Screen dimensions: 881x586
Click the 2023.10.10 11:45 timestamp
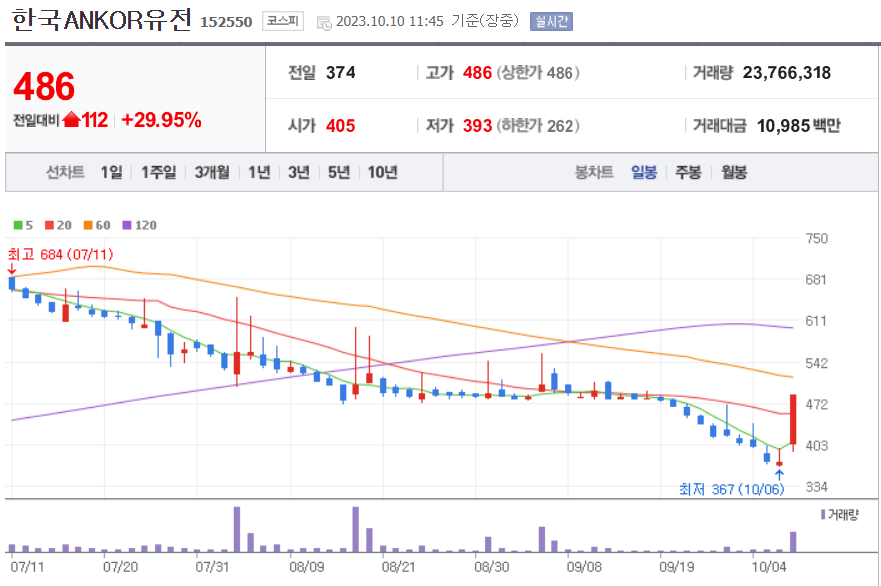[x=390, y=21]
